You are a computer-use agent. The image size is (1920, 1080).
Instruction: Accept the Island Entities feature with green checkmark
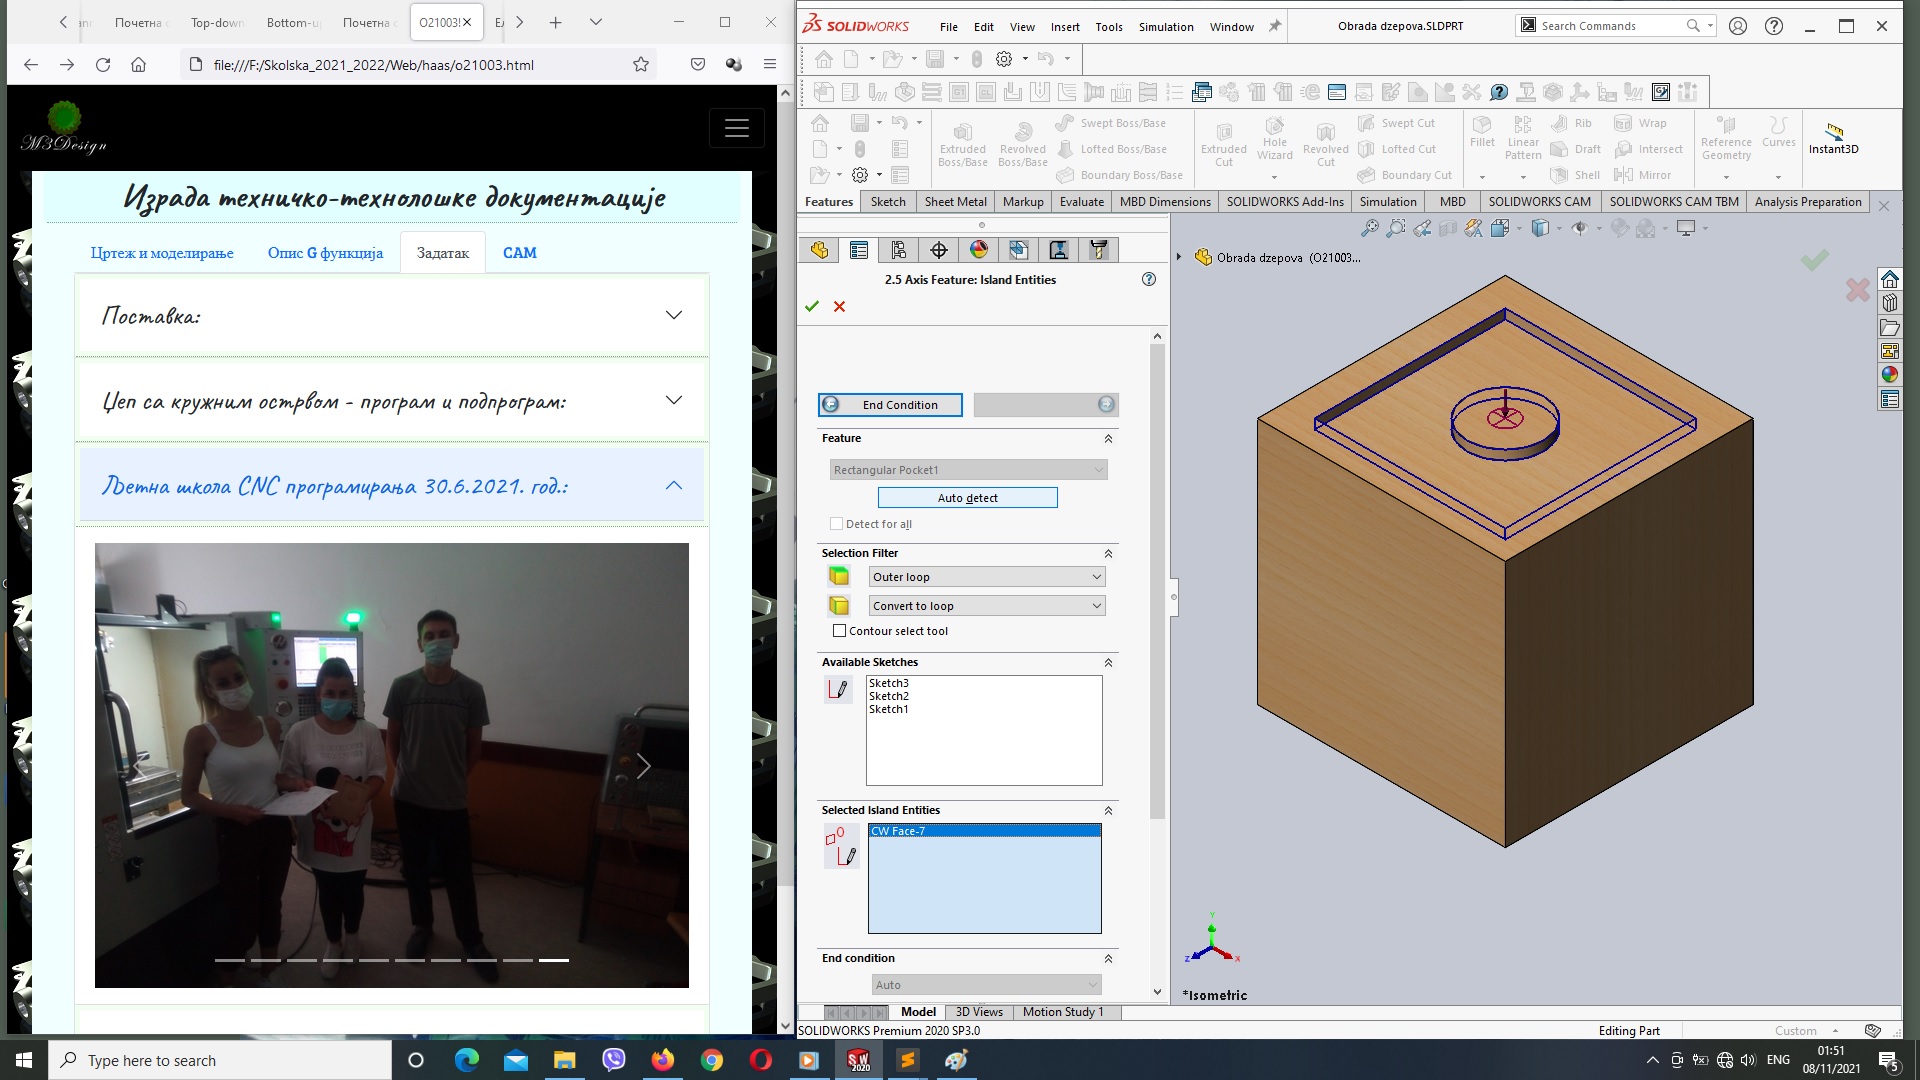click(812, 306)
